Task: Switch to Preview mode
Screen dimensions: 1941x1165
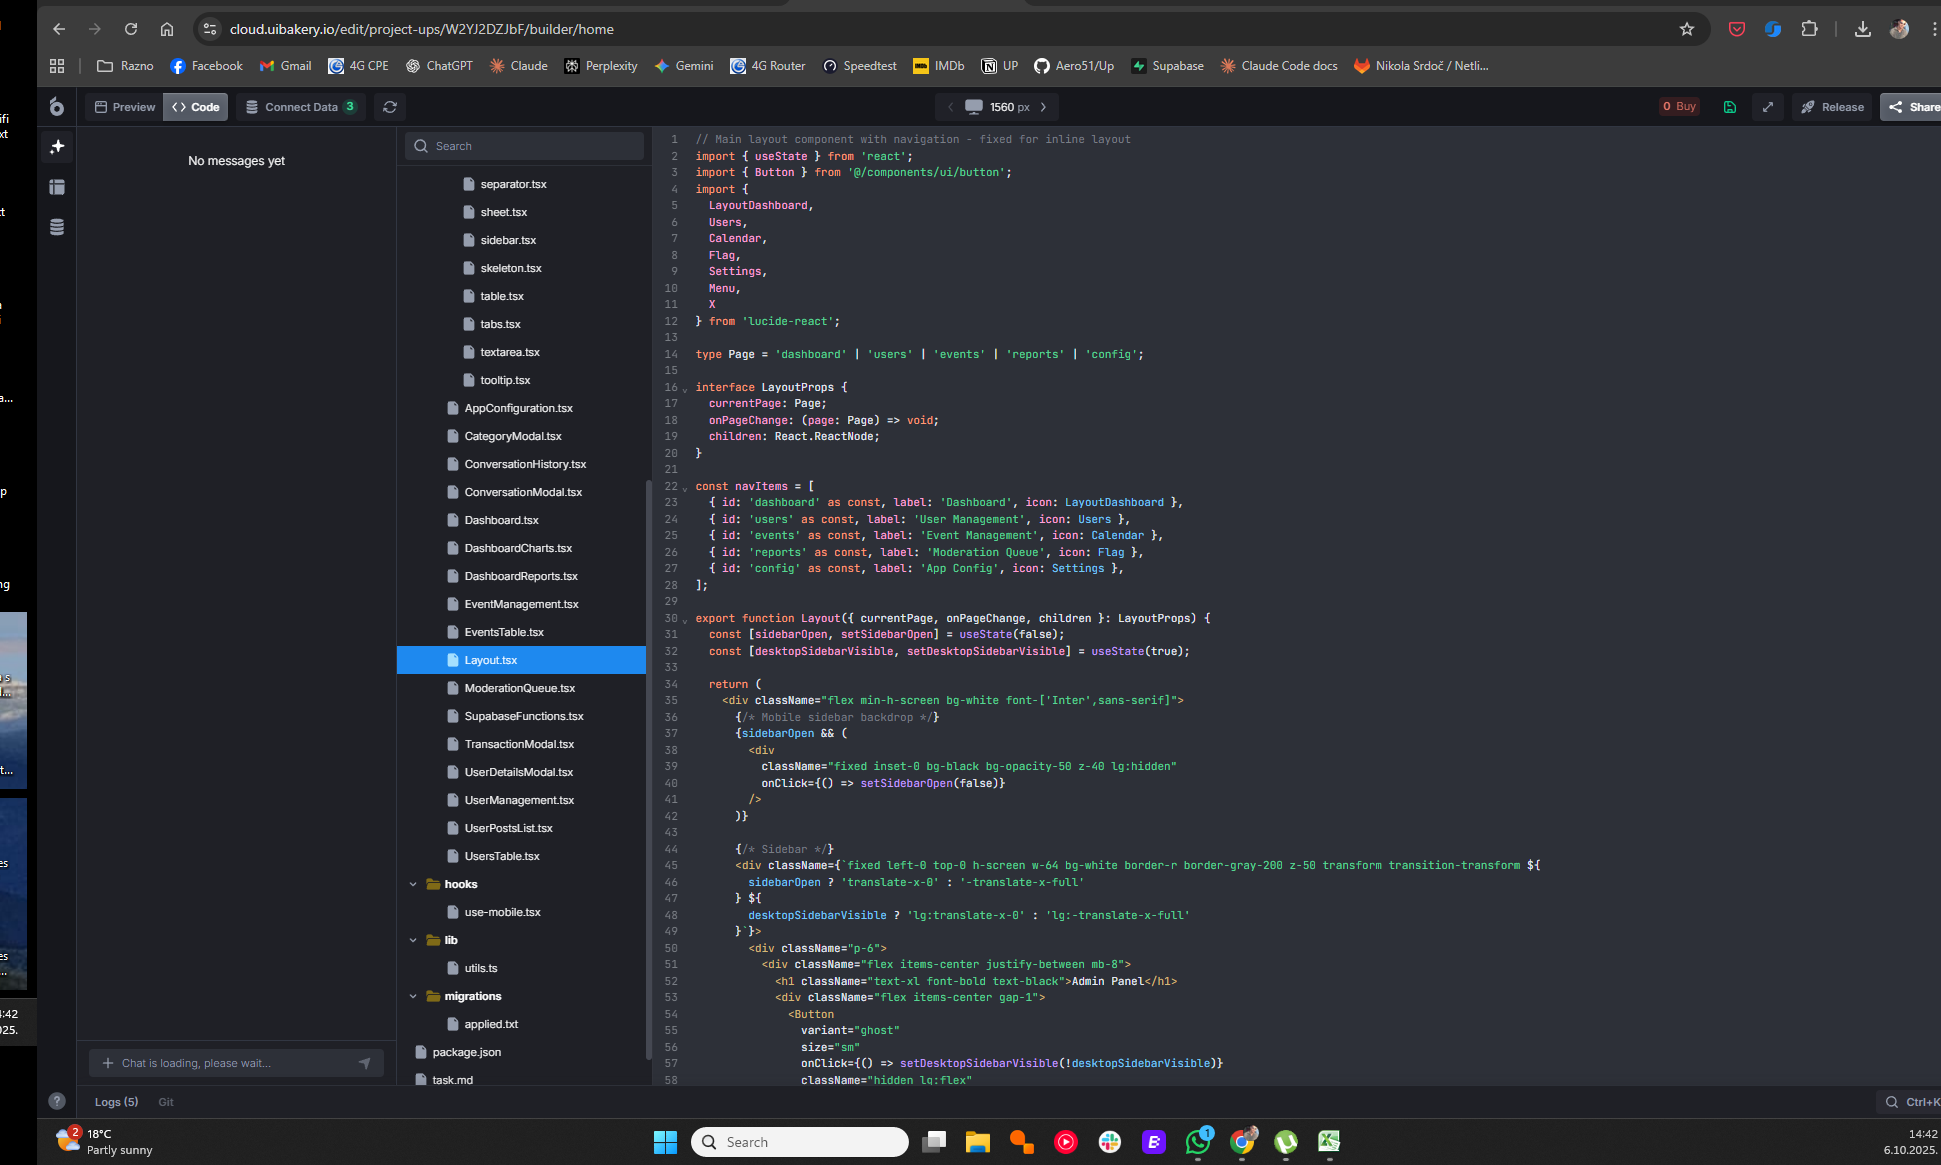Action: coord(124,107)
